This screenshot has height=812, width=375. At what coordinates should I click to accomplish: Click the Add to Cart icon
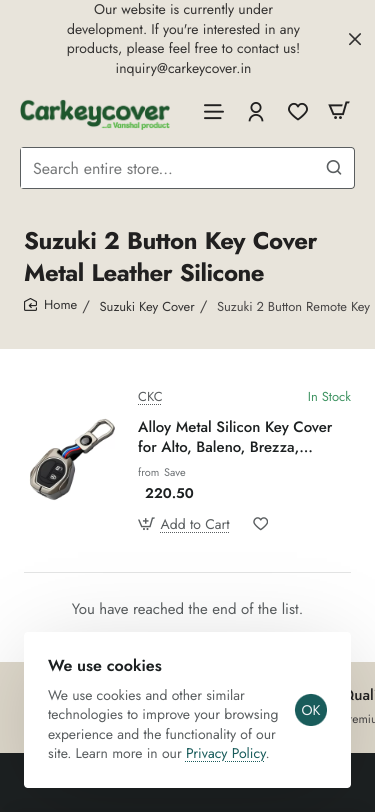(146, 524)
